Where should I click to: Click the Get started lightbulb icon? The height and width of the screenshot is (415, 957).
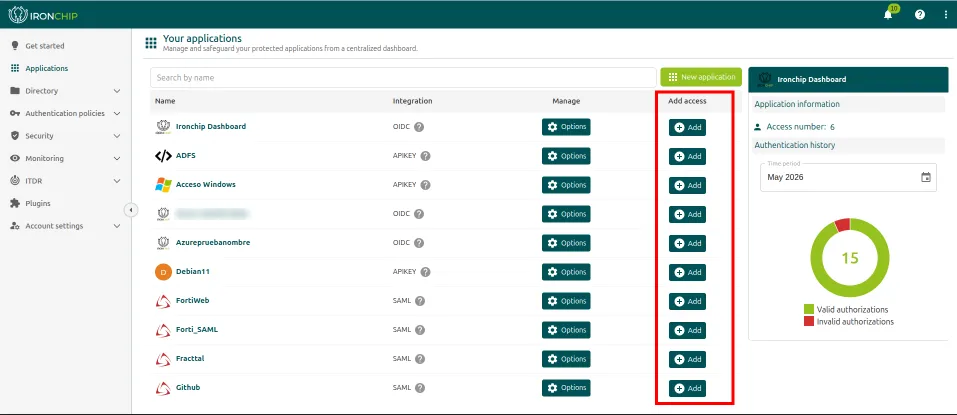pos(15,46)
